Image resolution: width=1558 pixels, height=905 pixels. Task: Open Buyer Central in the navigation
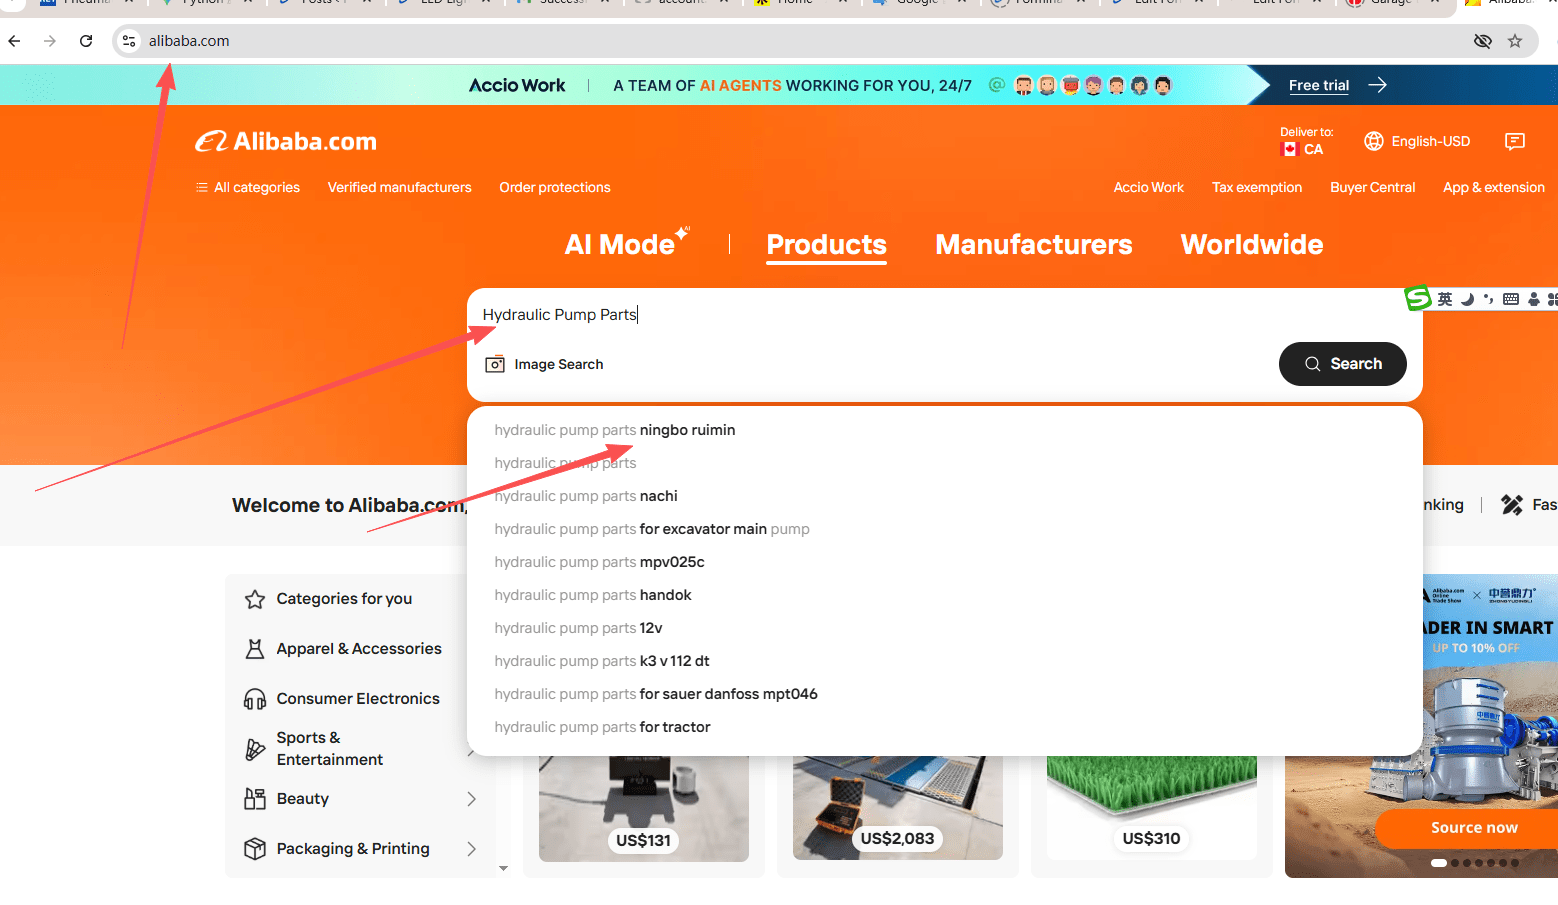[x=1373, y=187]
